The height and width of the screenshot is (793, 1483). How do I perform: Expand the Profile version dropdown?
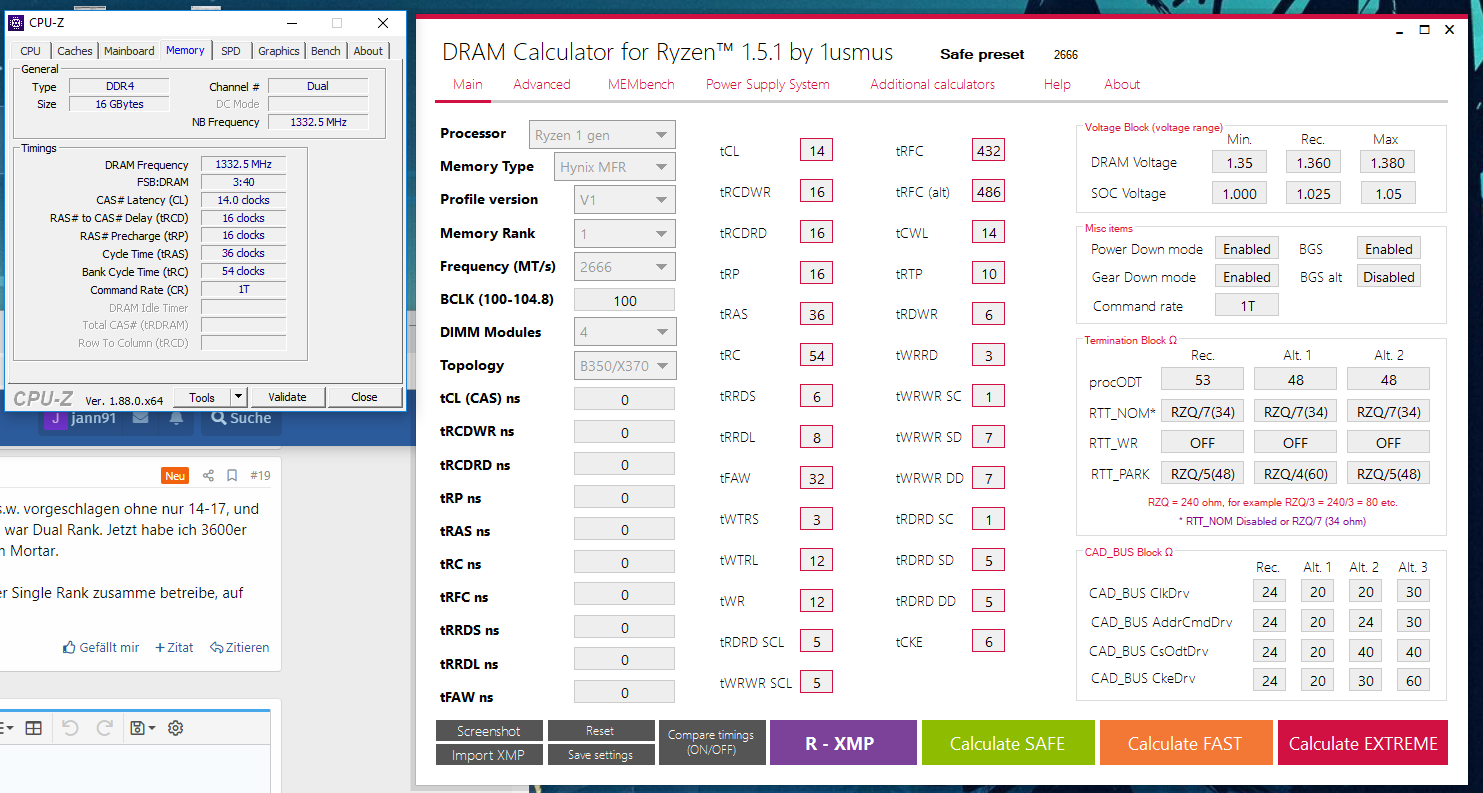pyautogui.click(x=625, y=200)
